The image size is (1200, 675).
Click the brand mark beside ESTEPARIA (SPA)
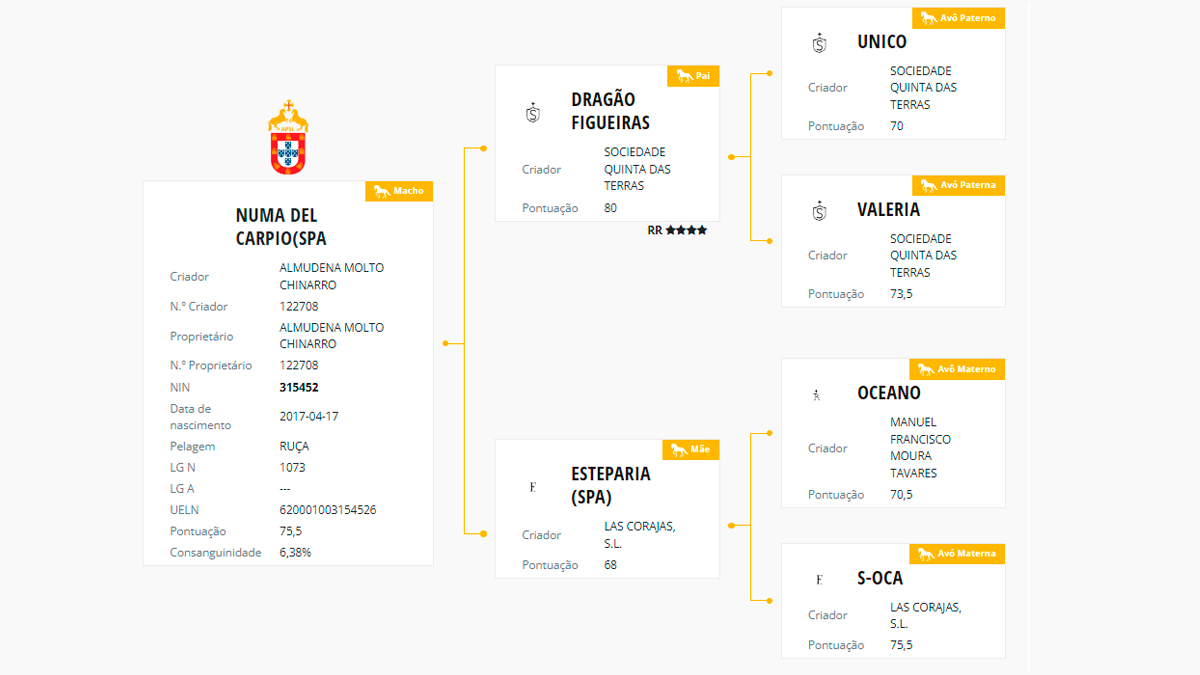[x=533, y=487]
